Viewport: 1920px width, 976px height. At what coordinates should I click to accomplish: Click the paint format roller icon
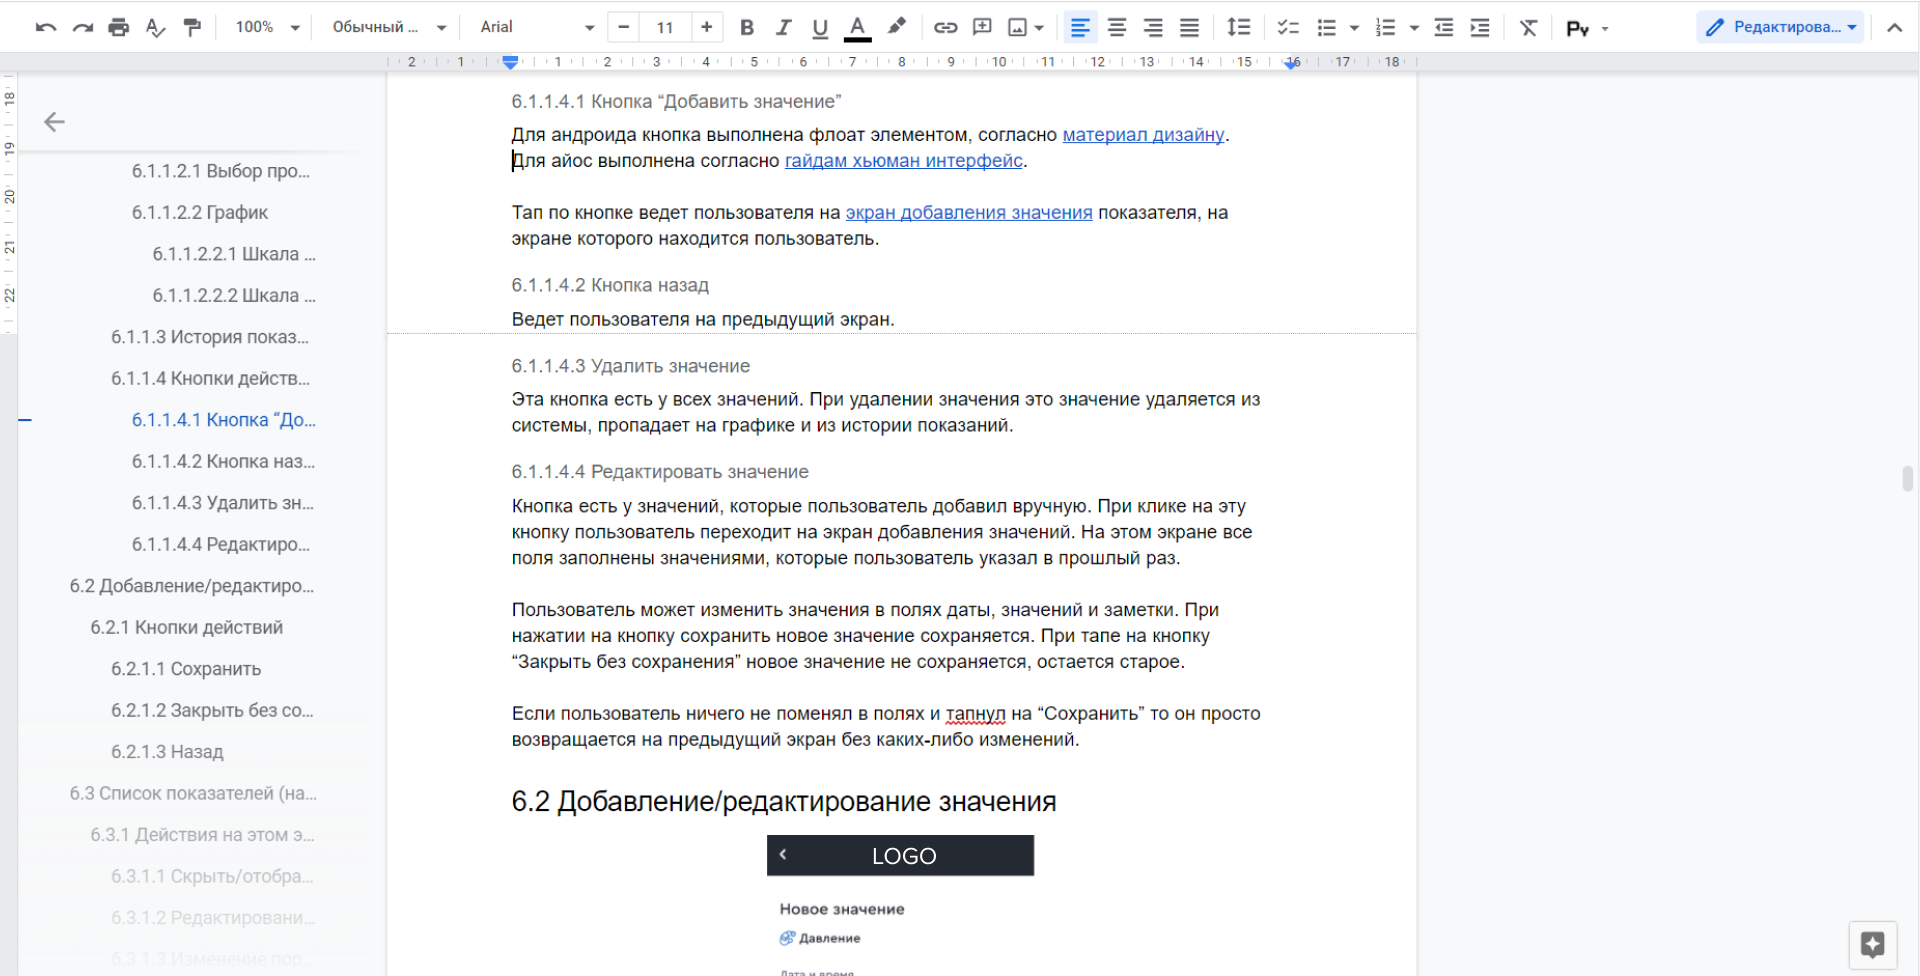coord(192,28)
